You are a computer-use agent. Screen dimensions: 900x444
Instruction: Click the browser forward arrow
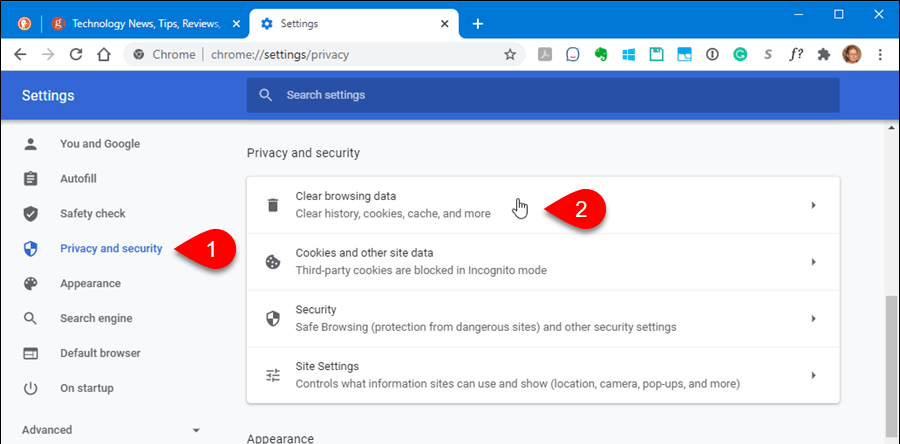tap(48, 54)
